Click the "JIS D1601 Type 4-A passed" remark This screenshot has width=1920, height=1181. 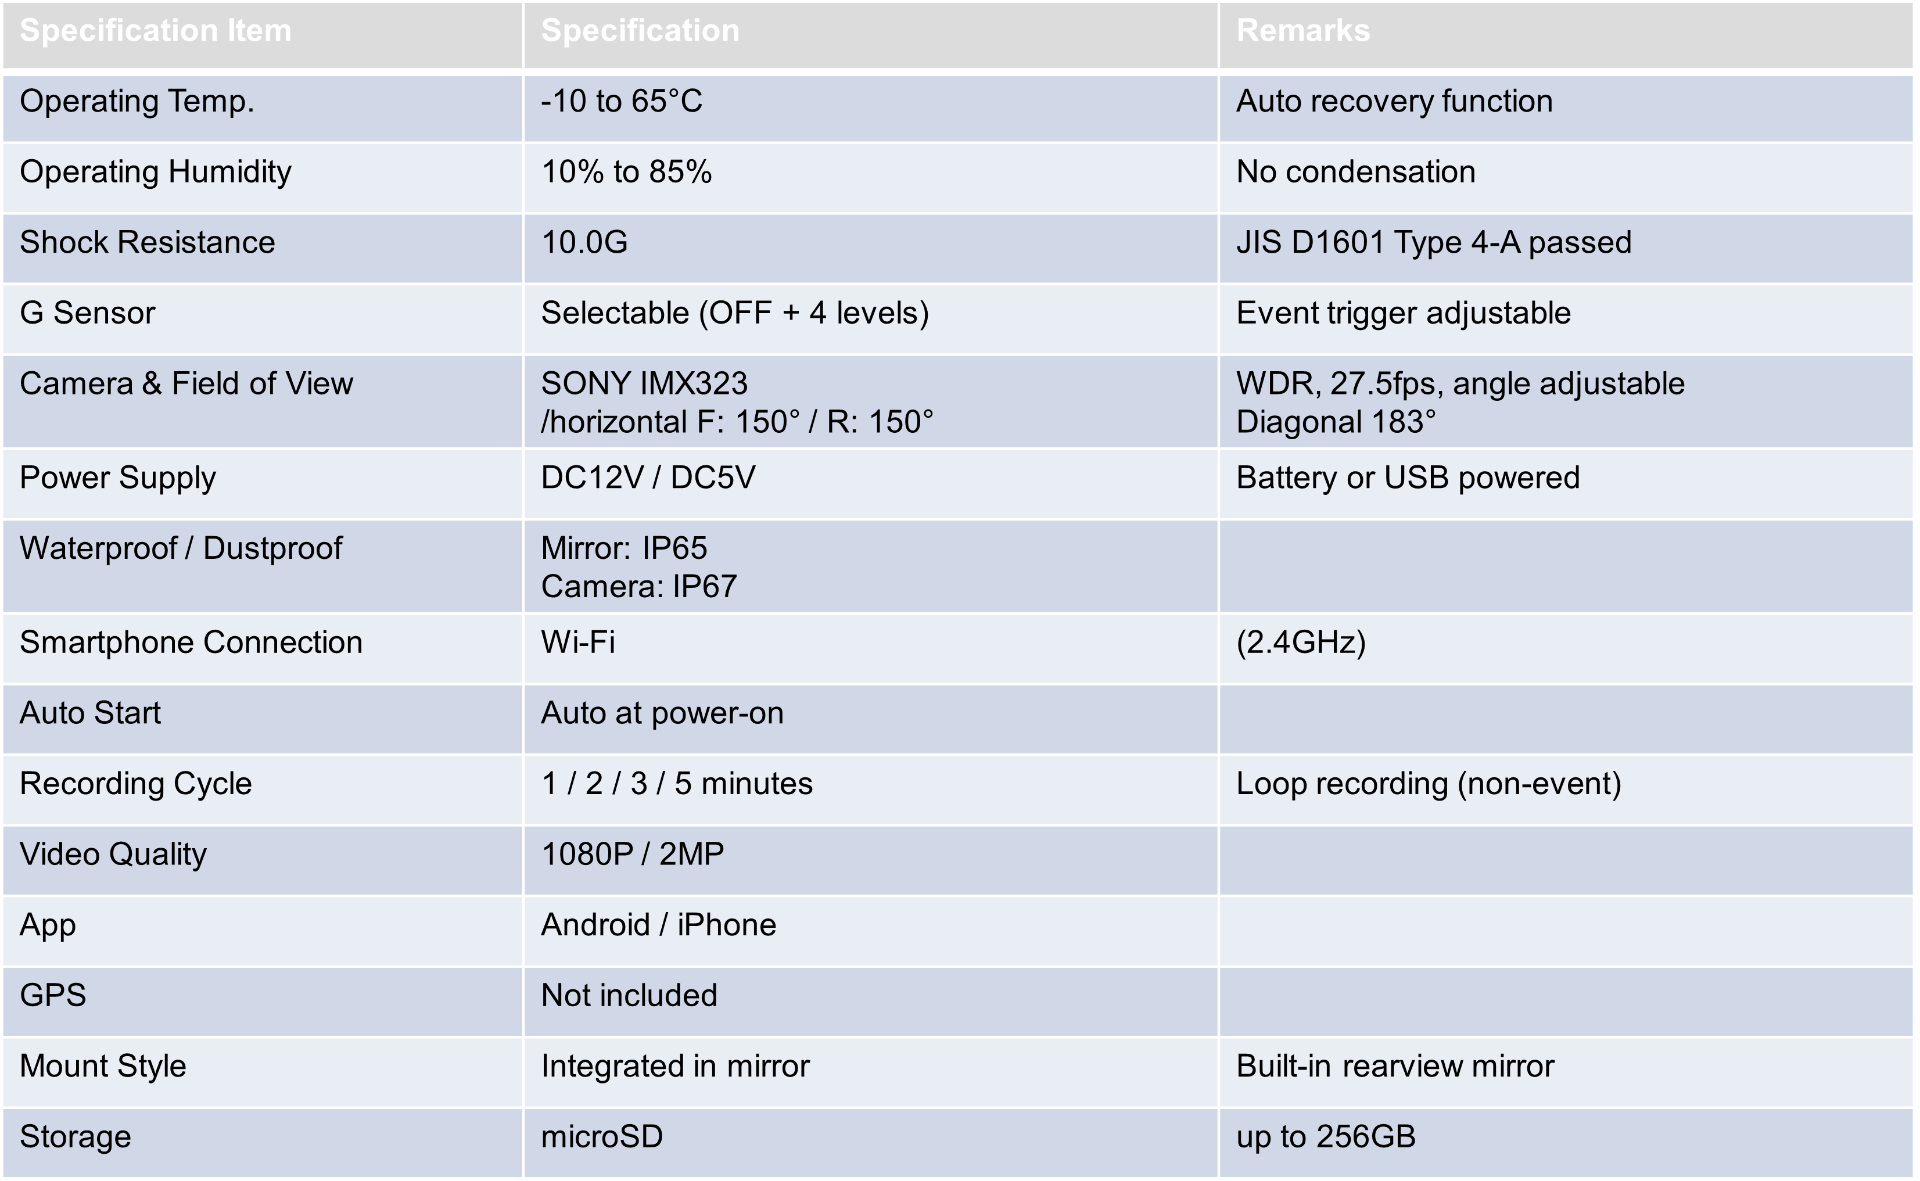[x=1433, y=242]
